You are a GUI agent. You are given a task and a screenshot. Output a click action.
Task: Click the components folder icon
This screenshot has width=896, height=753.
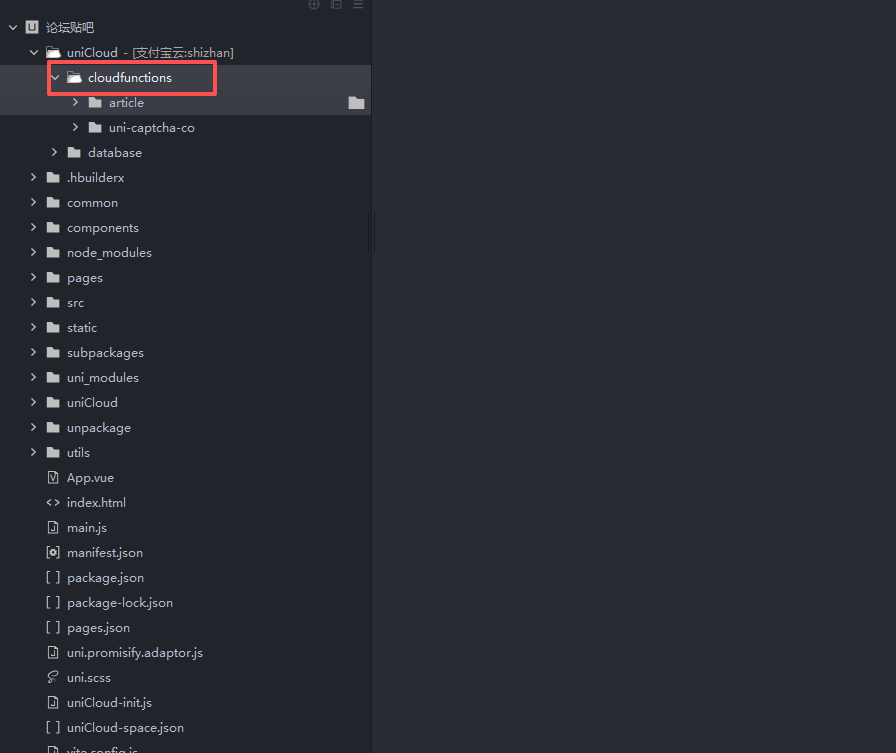[x=53, y=227]
